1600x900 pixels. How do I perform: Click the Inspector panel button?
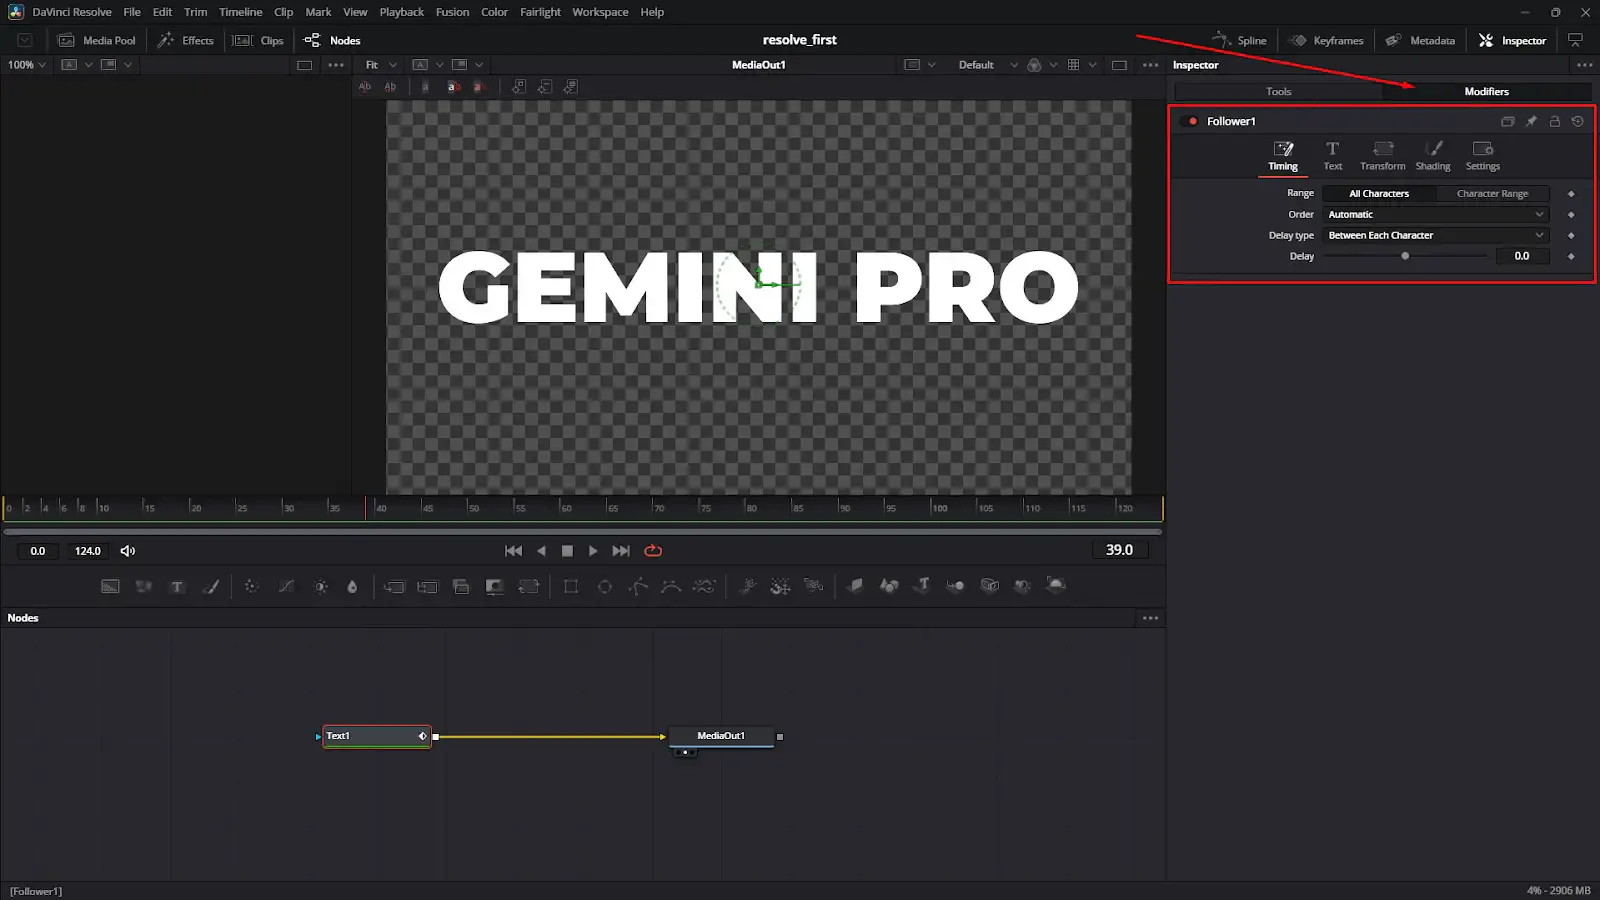[1512, 41]
